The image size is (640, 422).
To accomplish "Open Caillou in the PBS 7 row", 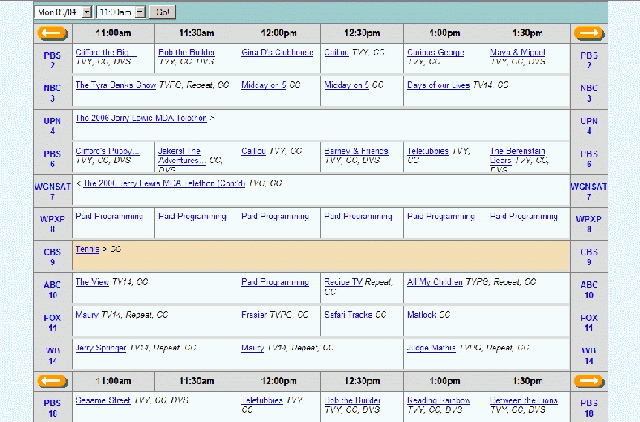I will pos(336,52).
